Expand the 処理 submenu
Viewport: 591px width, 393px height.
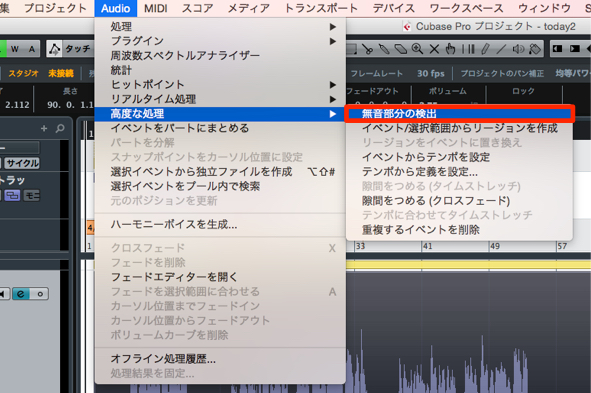pos(220,27)
